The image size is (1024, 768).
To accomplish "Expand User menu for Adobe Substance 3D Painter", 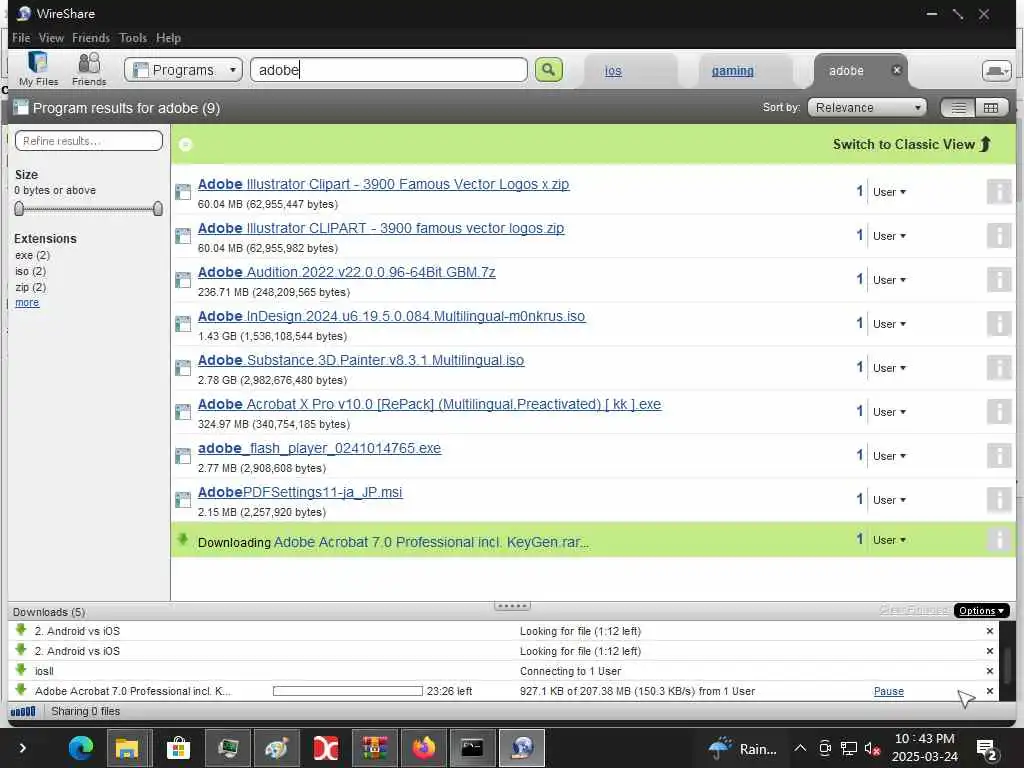I will click(x=889, y=368).
